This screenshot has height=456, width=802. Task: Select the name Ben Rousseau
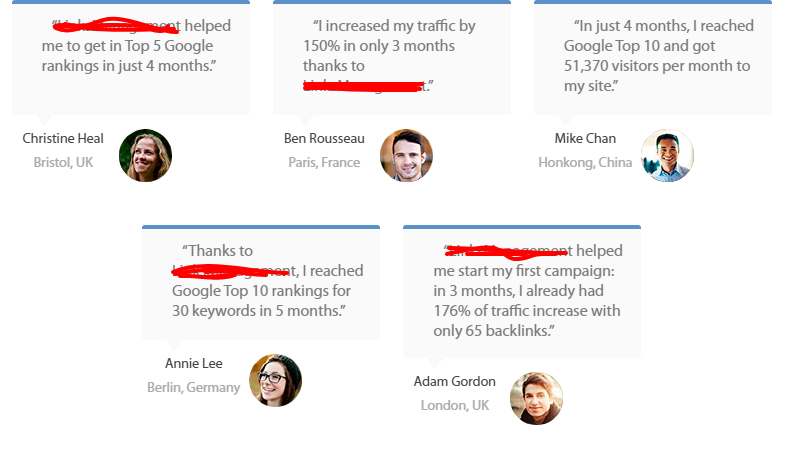[324, 139]
